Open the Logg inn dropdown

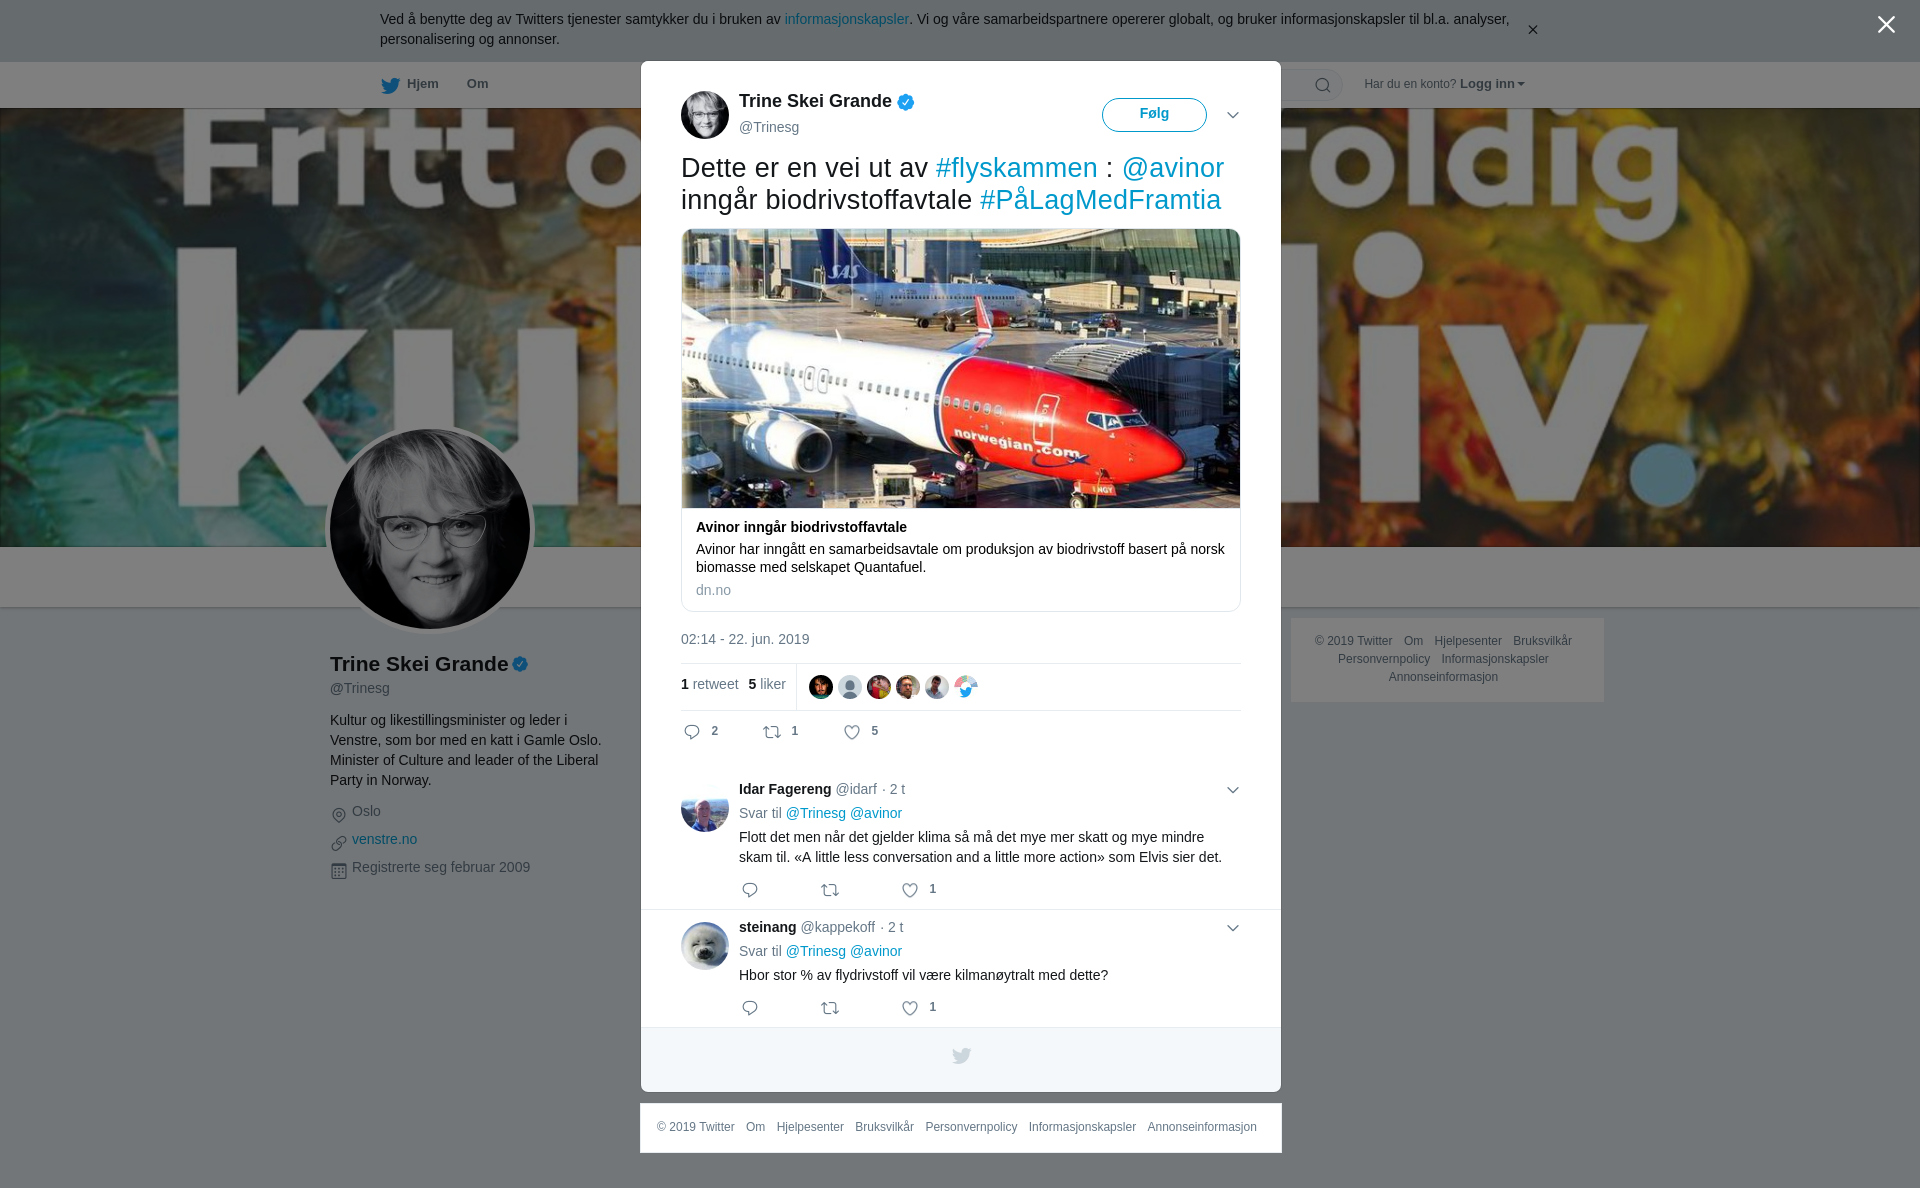click(1492, 84)
